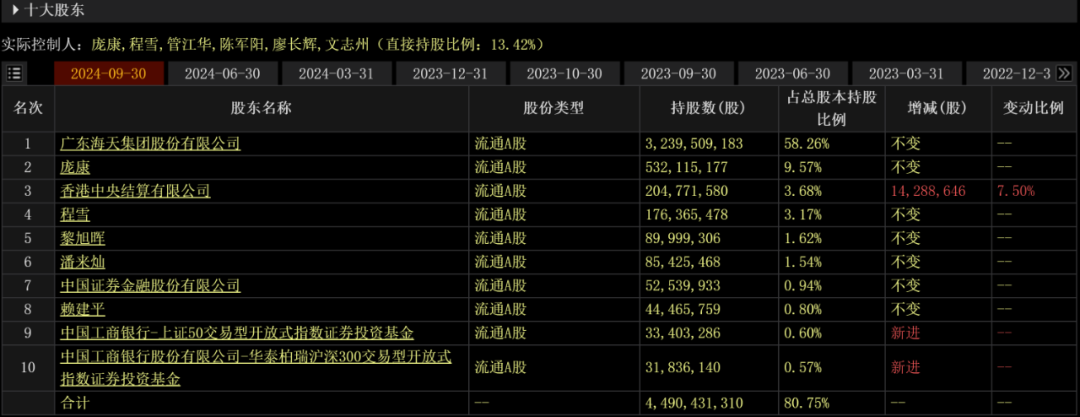Click 新进 in the 上证50 fund row

pos(905,333)
